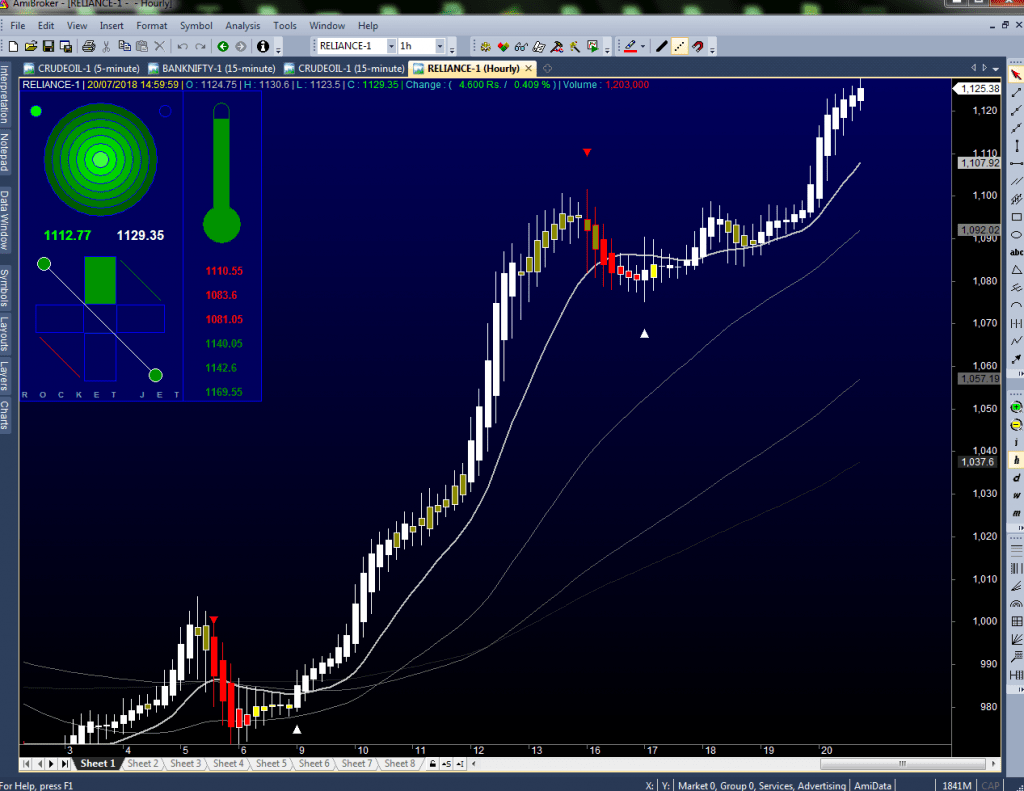Click the red line color swatch
The width and height of the screenshot is (1024, 791).
pos(630,46)
